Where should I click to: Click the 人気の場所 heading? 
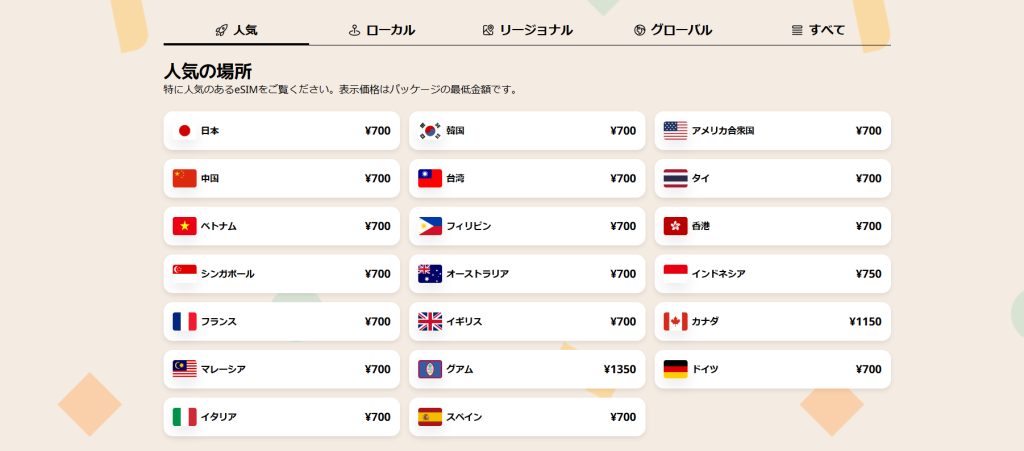[208, 71]
